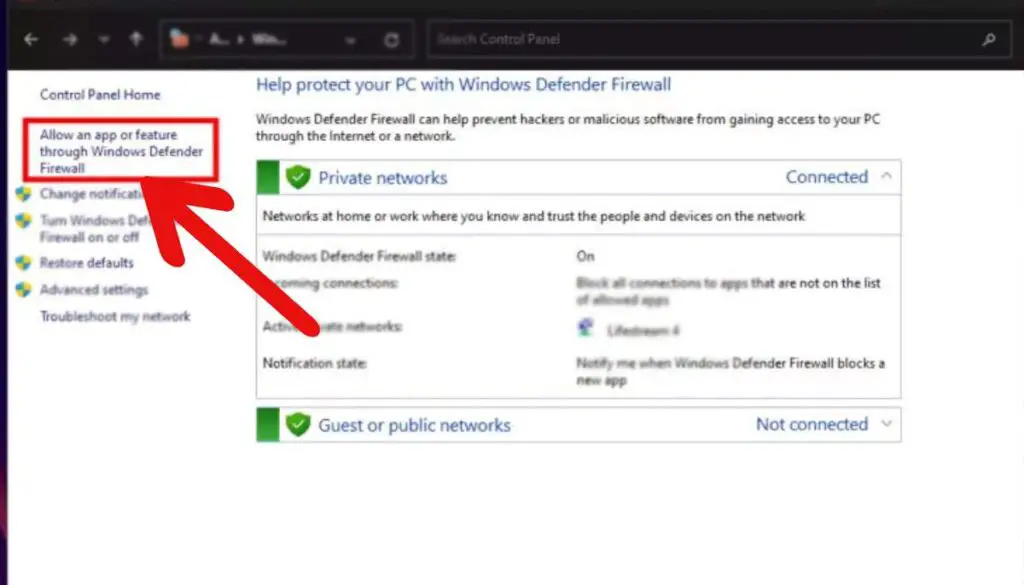Image resolution: width=1024 pixels, height=585 pixels.
Task: Click shield icon beside Advanced settings
Action: tap(24, 290)
